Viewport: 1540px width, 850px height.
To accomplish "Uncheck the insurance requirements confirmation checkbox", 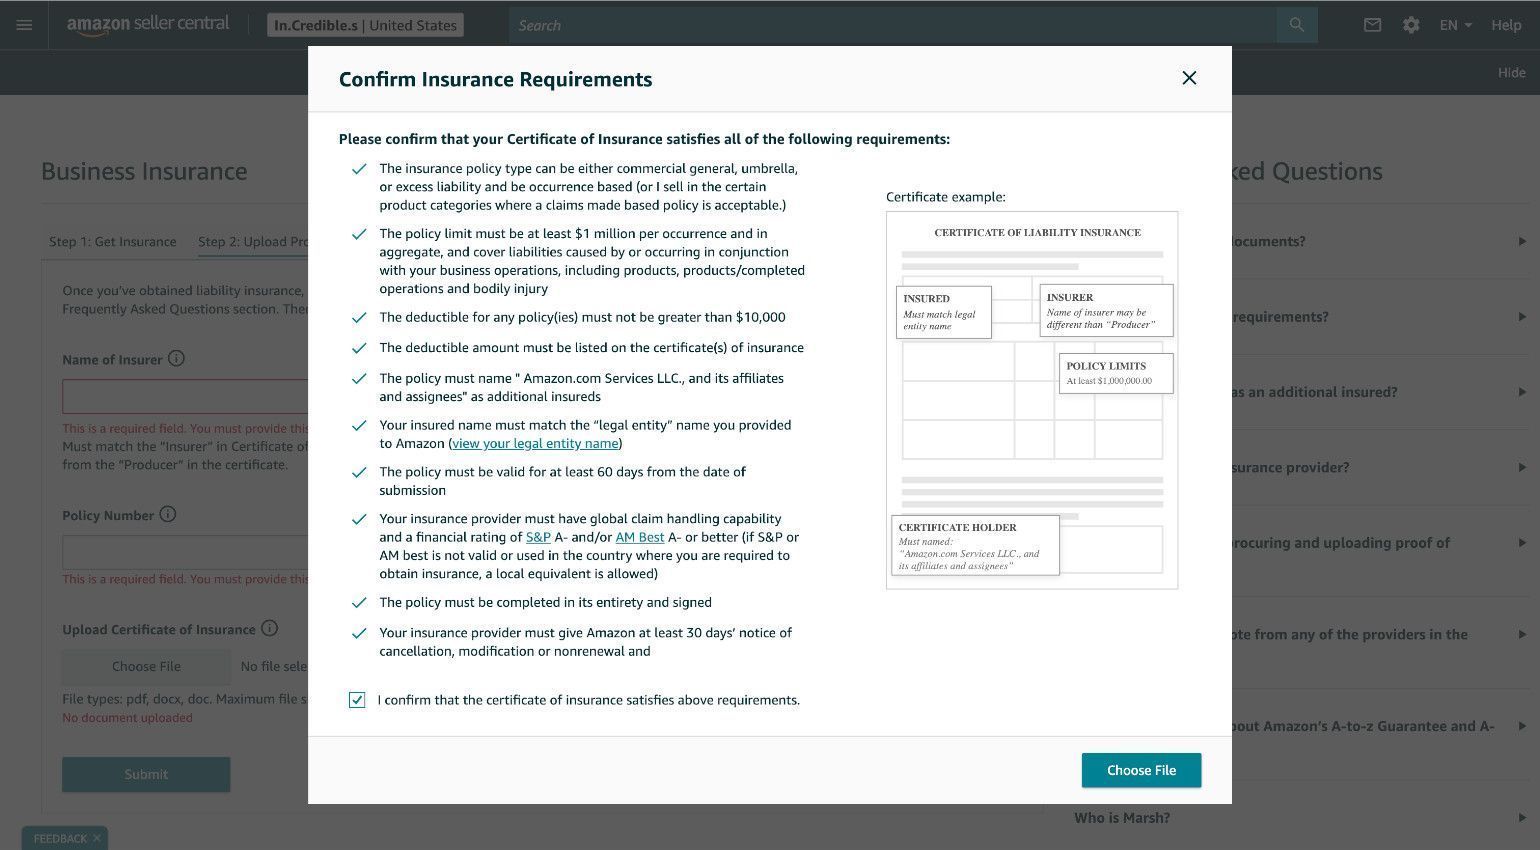I will [357, 700].
